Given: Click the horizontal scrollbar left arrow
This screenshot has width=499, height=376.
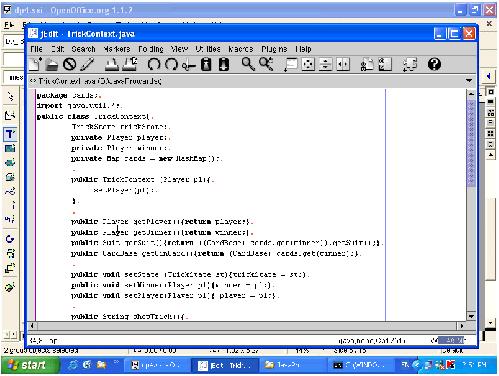Looking at the screenshot, I should point(32,326).
